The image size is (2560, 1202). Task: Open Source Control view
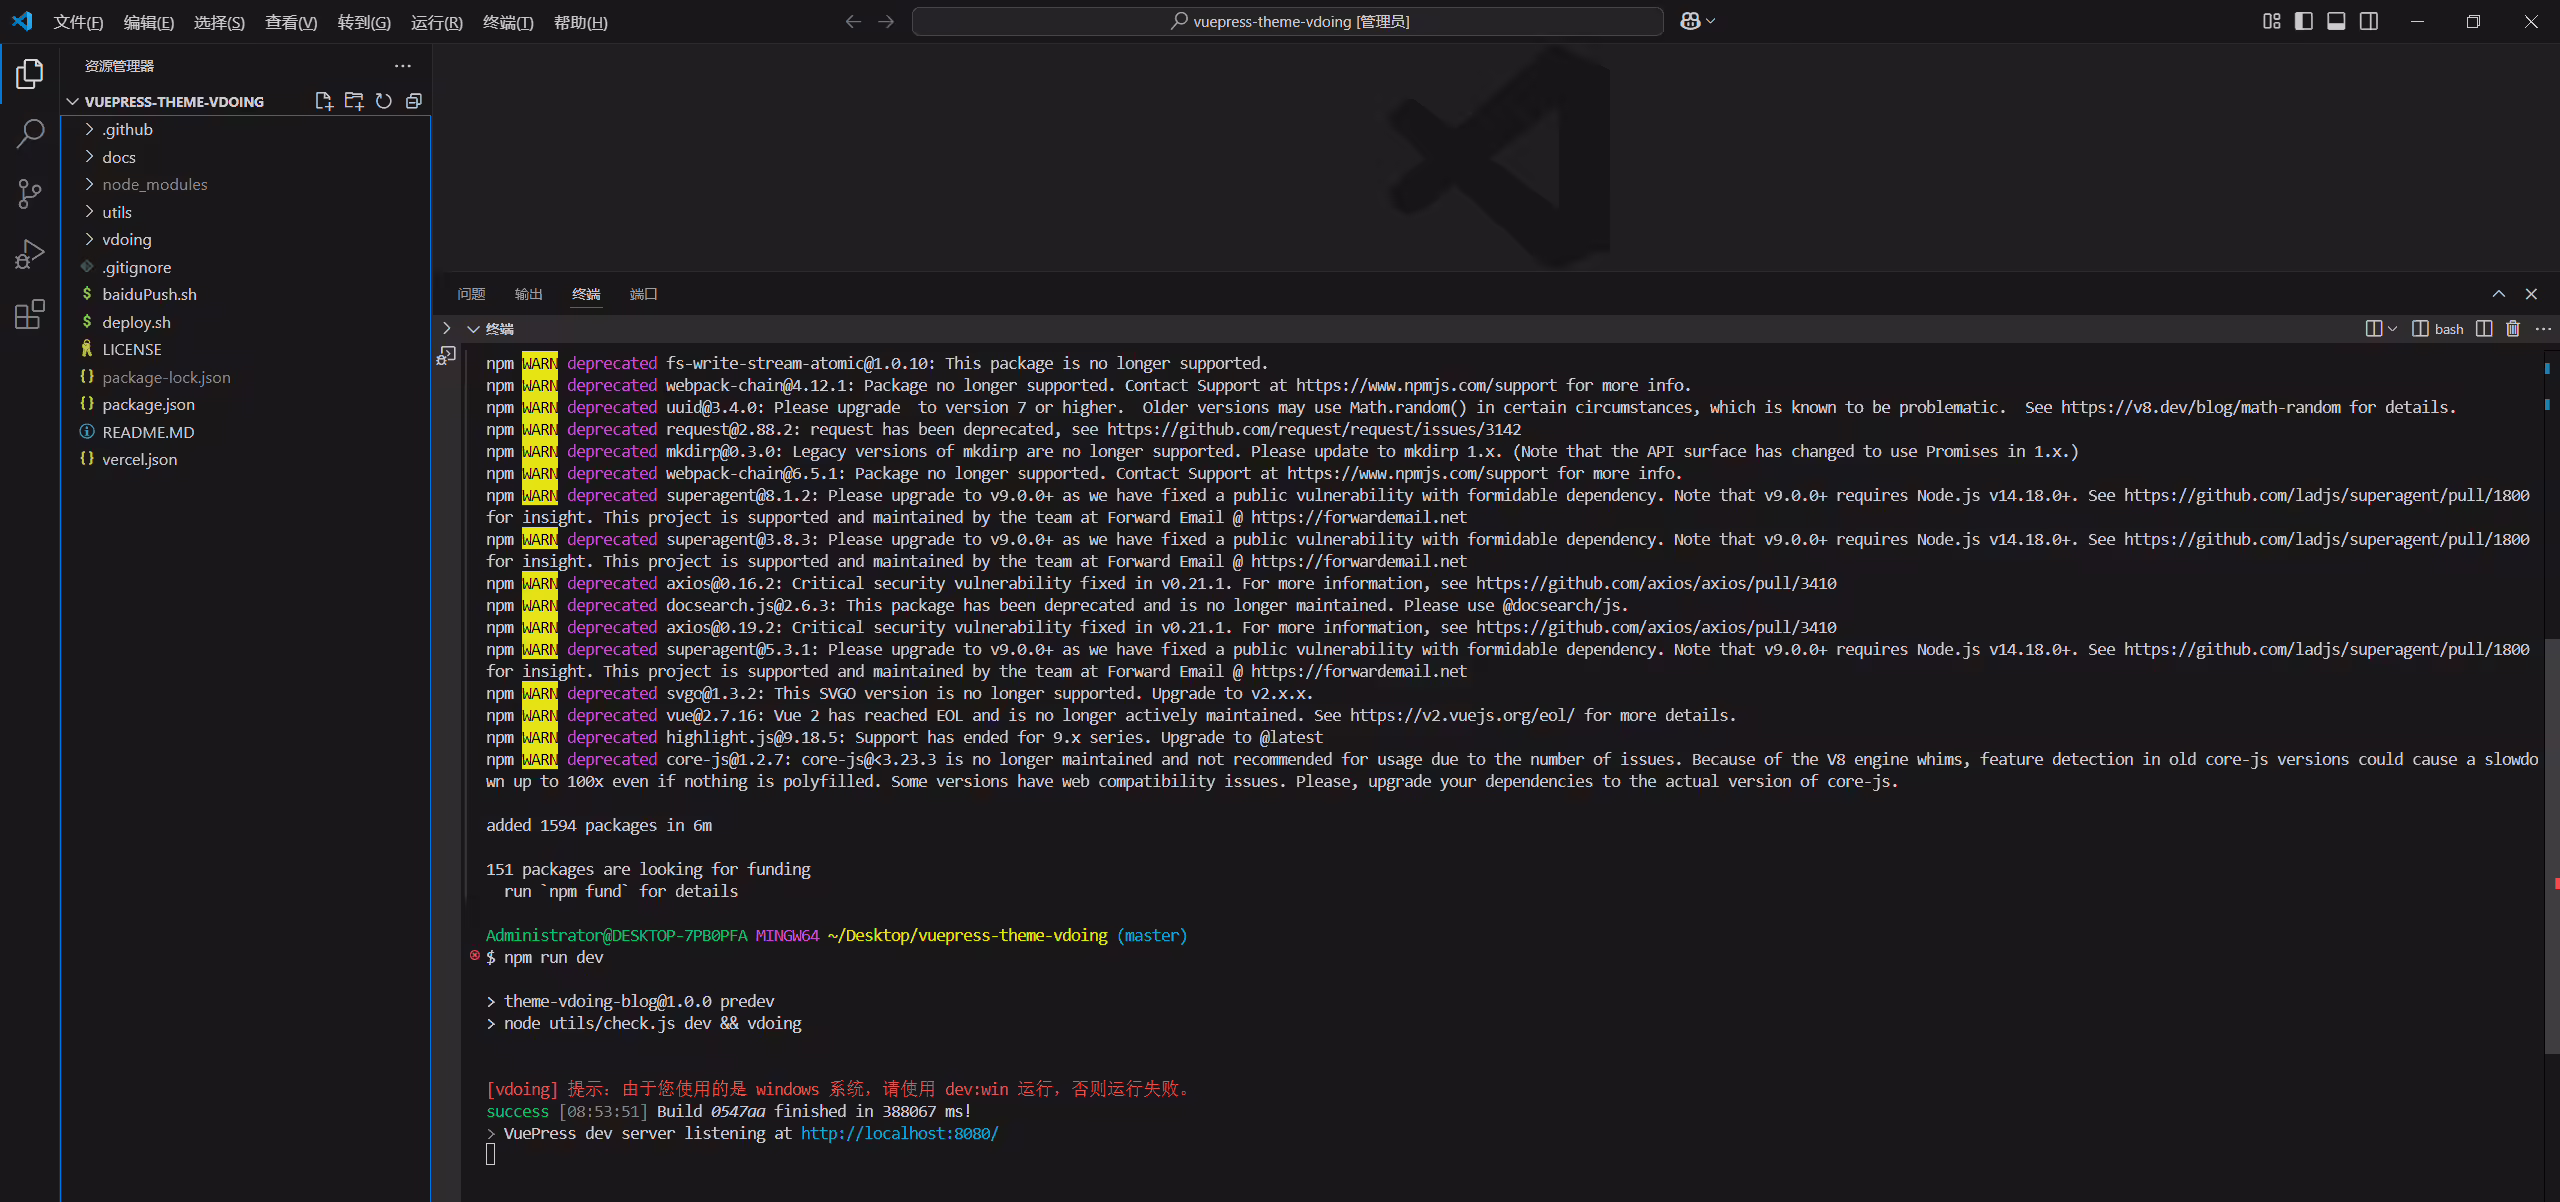coord(30,194)
